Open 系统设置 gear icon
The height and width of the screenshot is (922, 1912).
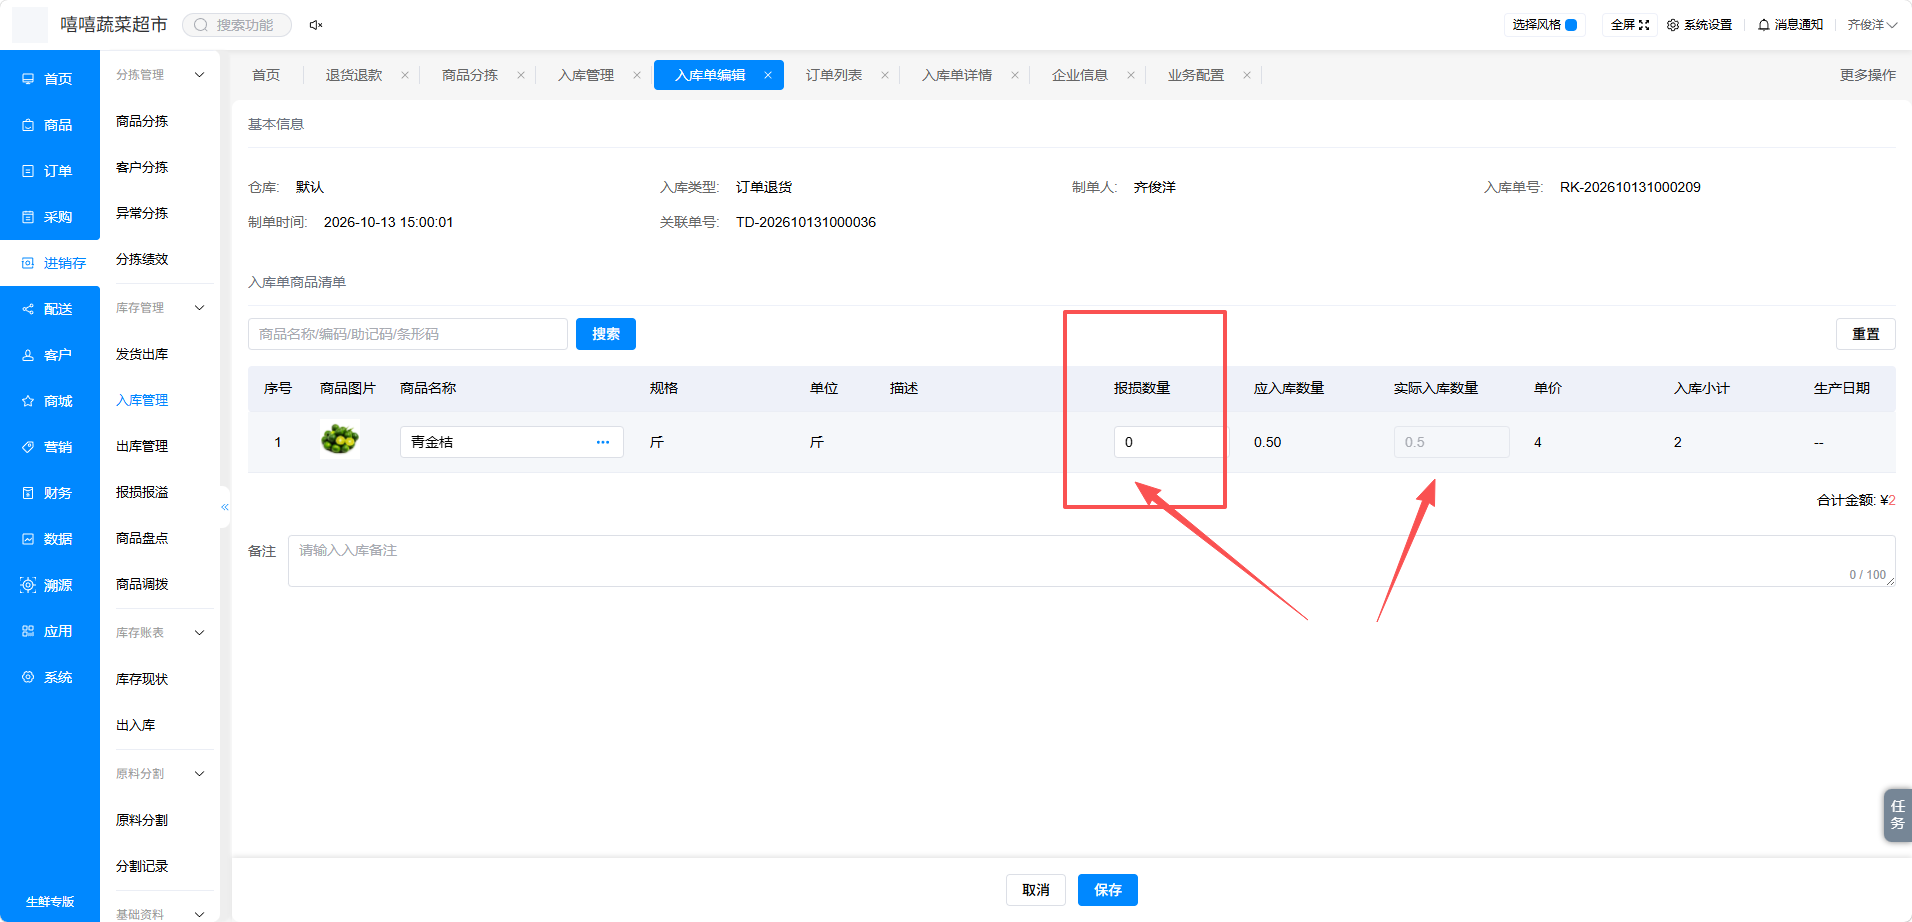[x=1699, y=25]
